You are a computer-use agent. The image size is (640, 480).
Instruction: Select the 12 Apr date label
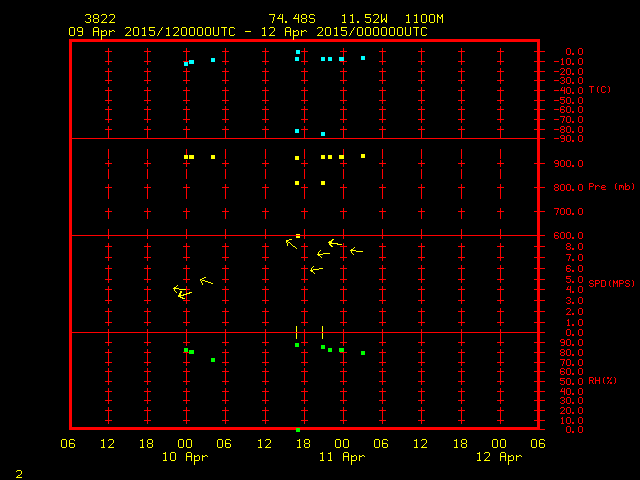(x=497, y=457)
